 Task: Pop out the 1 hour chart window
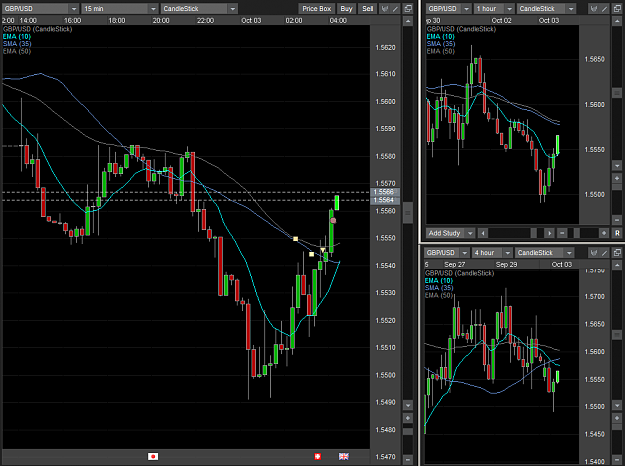click(617, 9)
